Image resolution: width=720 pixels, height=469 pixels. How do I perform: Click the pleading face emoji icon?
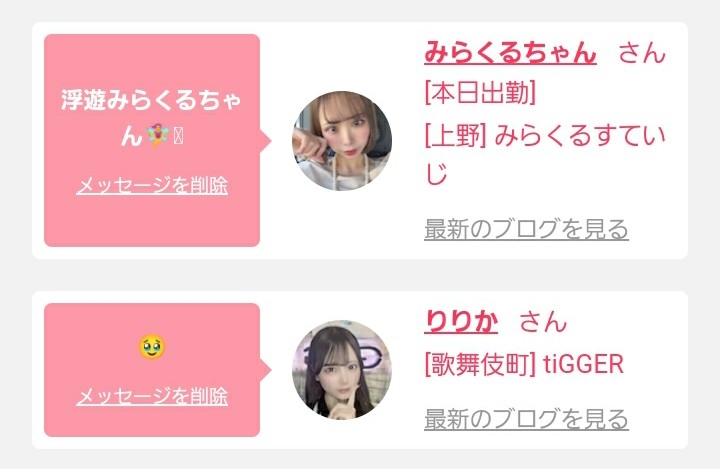coord(152,347)
